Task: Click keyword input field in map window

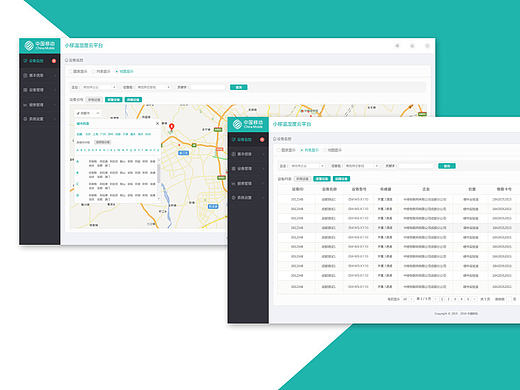Action: click(208, 87)
